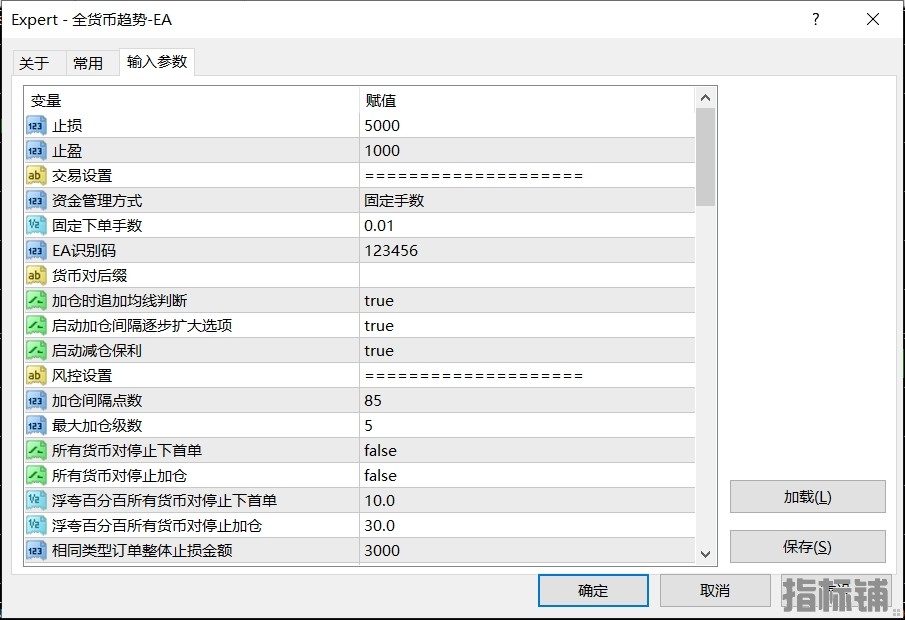The width and height of the screenshot is (905, 620).
Task: Click the 取消 button
Action: click(715, 591)
